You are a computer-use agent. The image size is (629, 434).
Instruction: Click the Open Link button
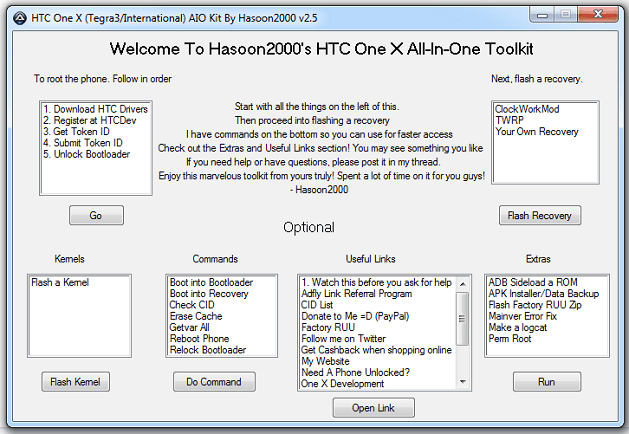click(373, 408)
